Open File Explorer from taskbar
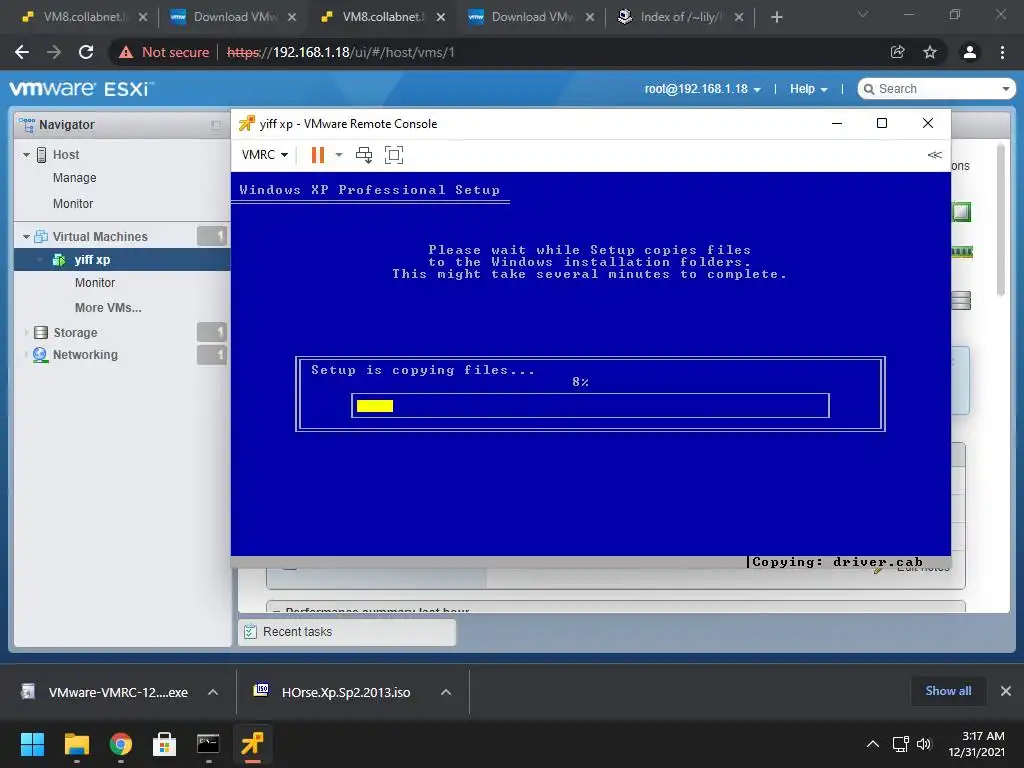Image resolution: width=1024 pixels, height=768 pixels. tap(76, 744)
